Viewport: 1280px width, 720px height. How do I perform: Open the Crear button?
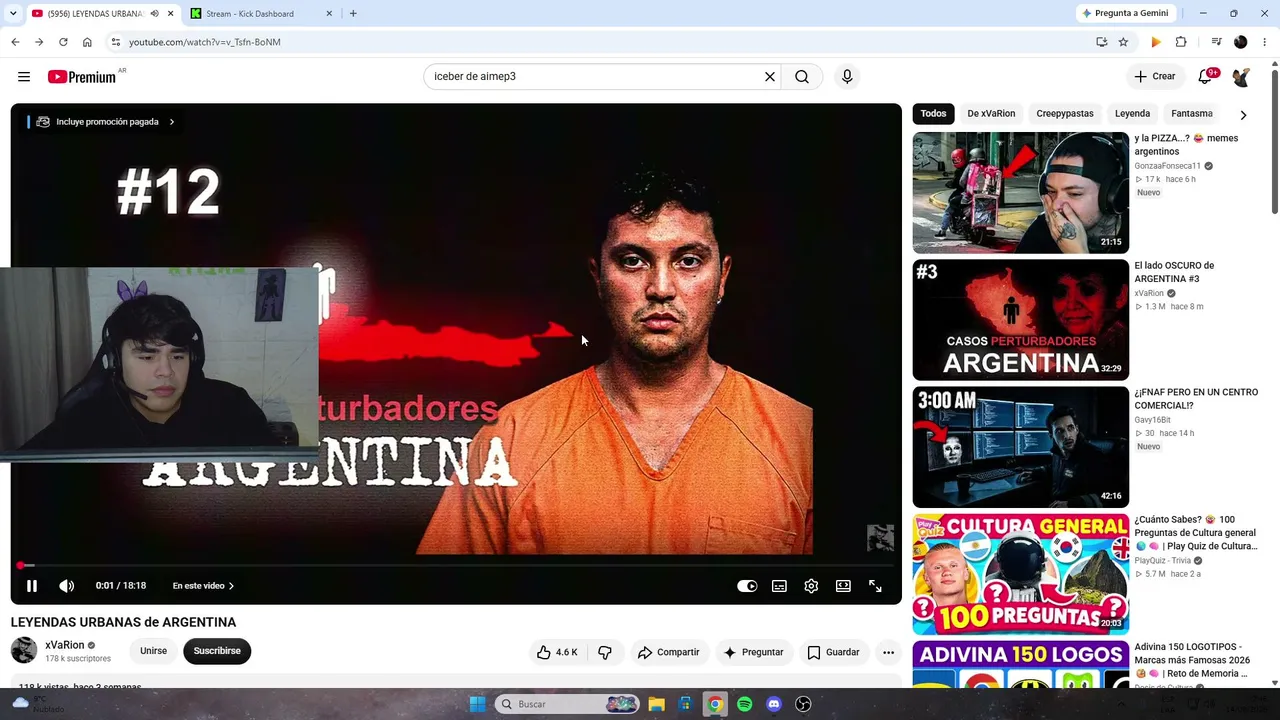tap(1155, 77)
